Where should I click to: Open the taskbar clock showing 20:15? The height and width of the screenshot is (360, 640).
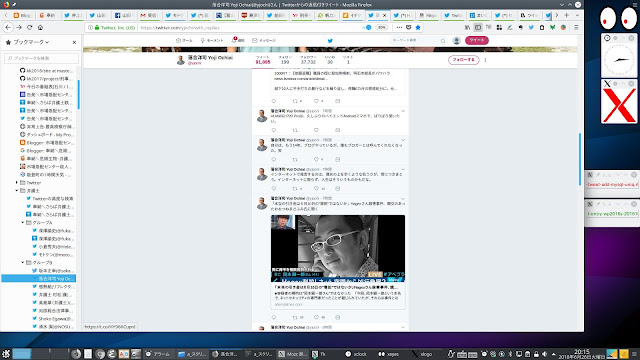tap(582, 354)
